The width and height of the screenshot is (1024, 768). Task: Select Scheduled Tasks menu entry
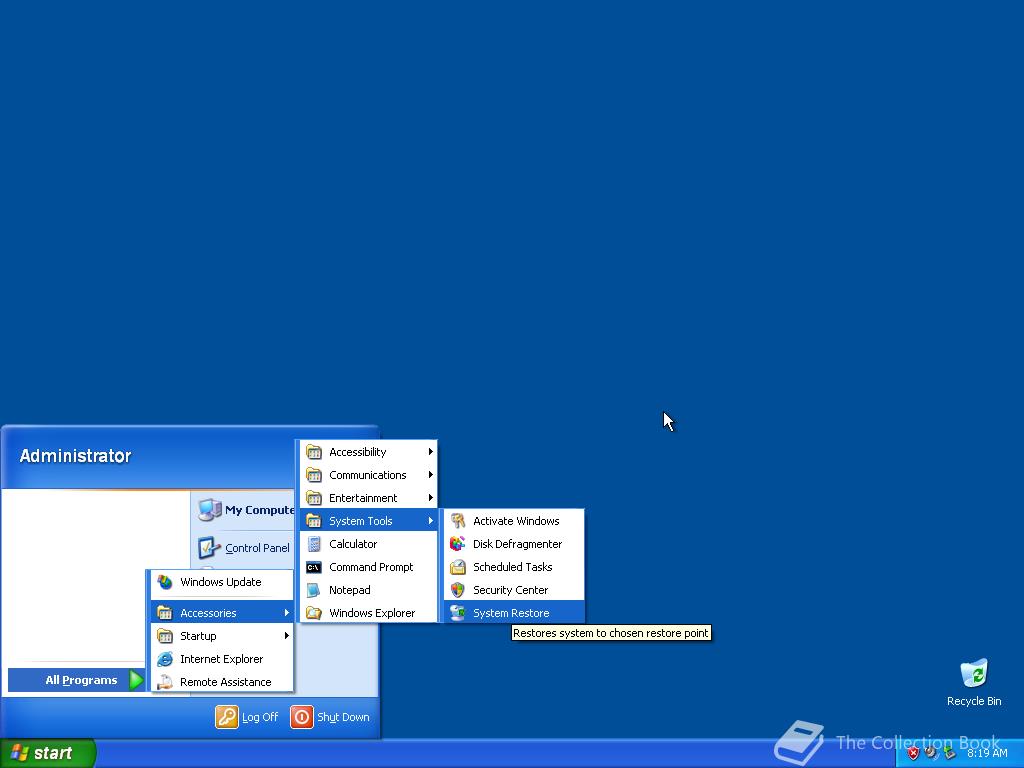pyautogui.click(x=514, y=567)
